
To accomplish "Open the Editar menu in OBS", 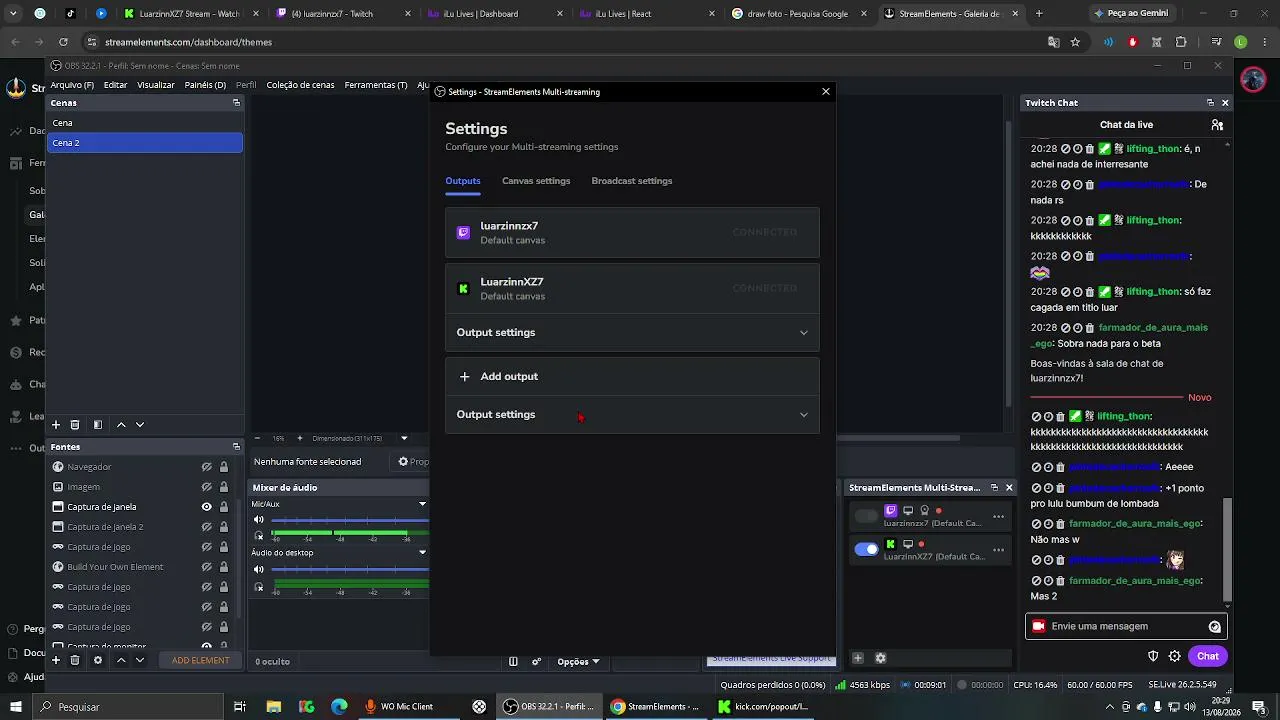I will coord(115,85).
